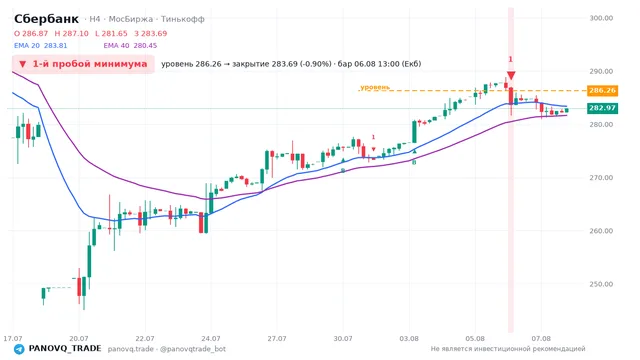
Task: Click the 24.07 date on time axis
Action: click(211, 339)
